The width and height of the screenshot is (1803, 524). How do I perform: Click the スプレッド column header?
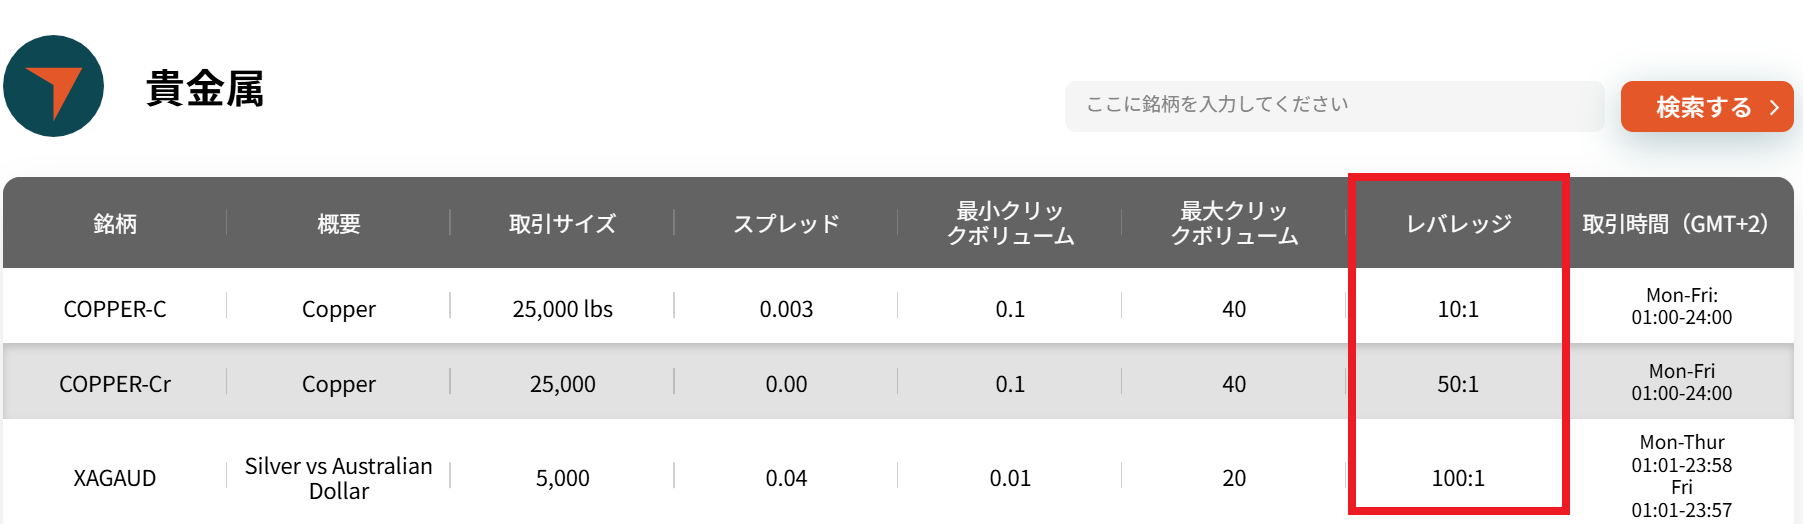[x=786, y=224]
